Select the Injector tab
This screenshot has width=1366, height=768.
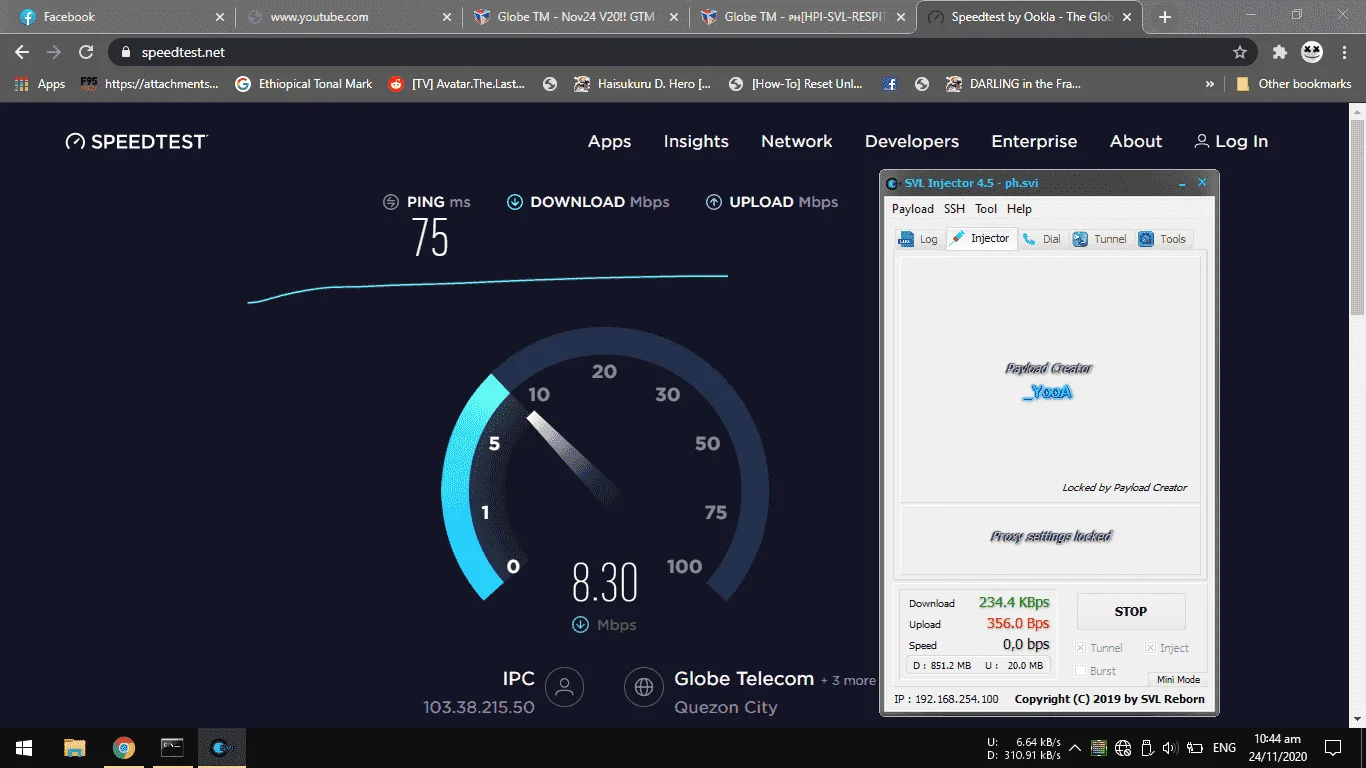click(x=981, y=238)
